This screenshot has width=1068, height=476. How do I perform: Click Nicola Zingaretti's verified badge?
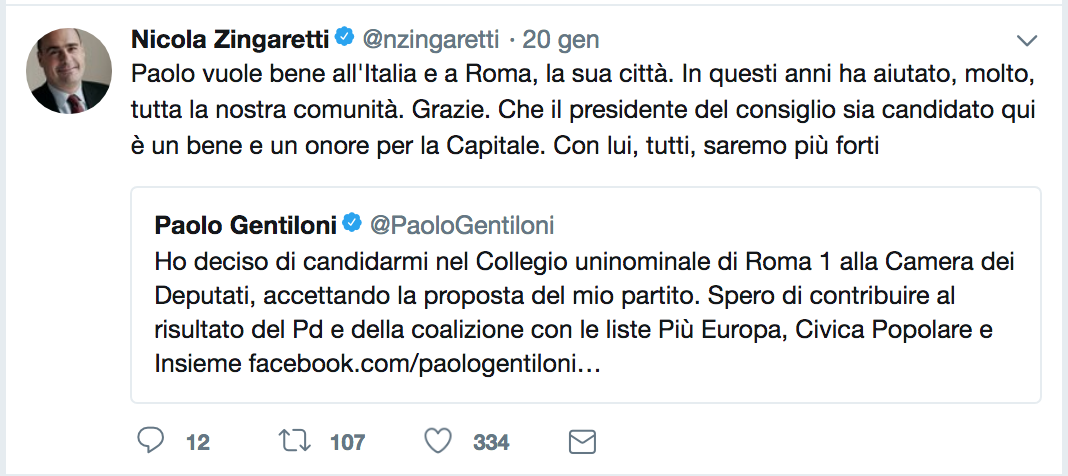pyautogui.click(x=342, y=39)
